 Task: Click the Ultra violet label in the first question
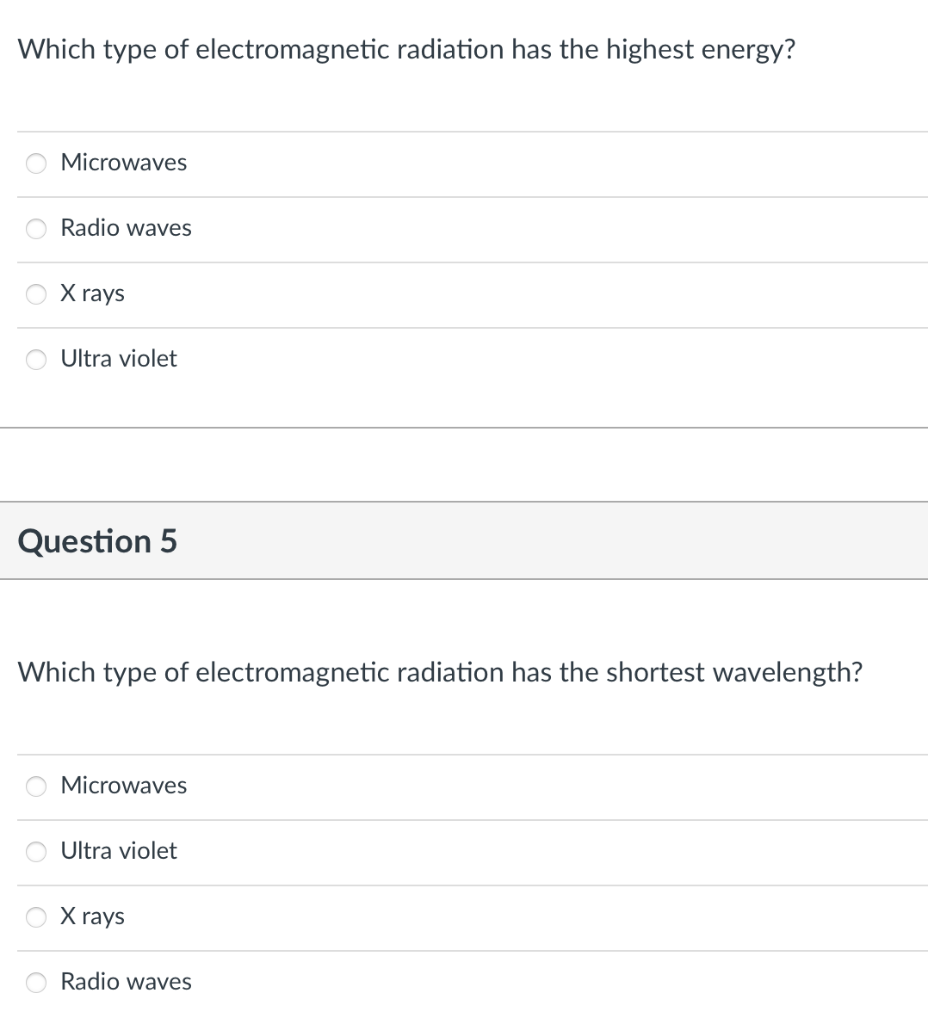[x=120, y=359]
